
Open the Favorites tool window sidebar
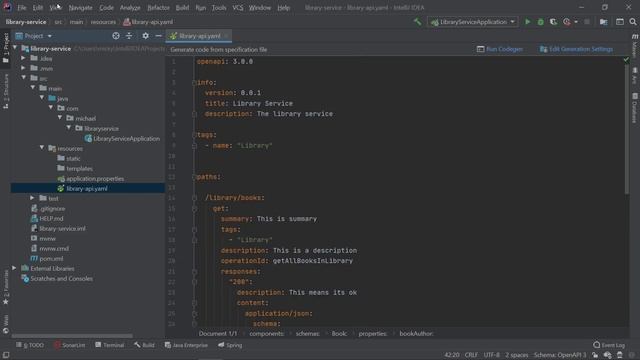click(6, 288)
